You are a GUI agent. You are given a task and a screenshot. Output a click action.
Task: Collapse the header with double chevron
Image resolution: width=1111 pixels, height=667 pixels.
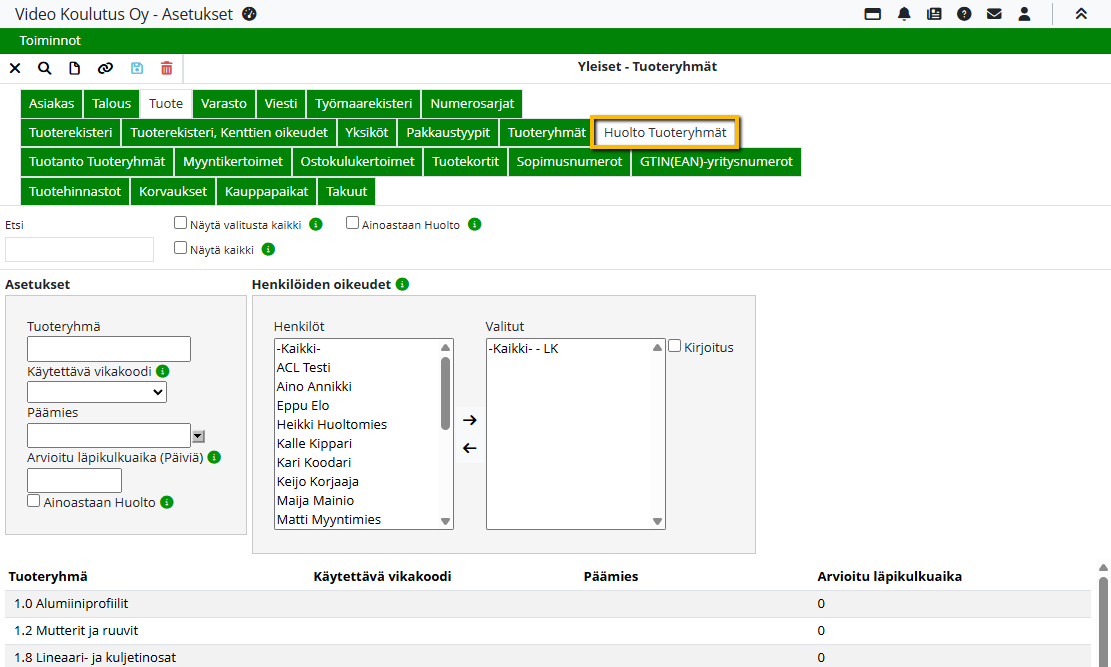pos(1081,14)
